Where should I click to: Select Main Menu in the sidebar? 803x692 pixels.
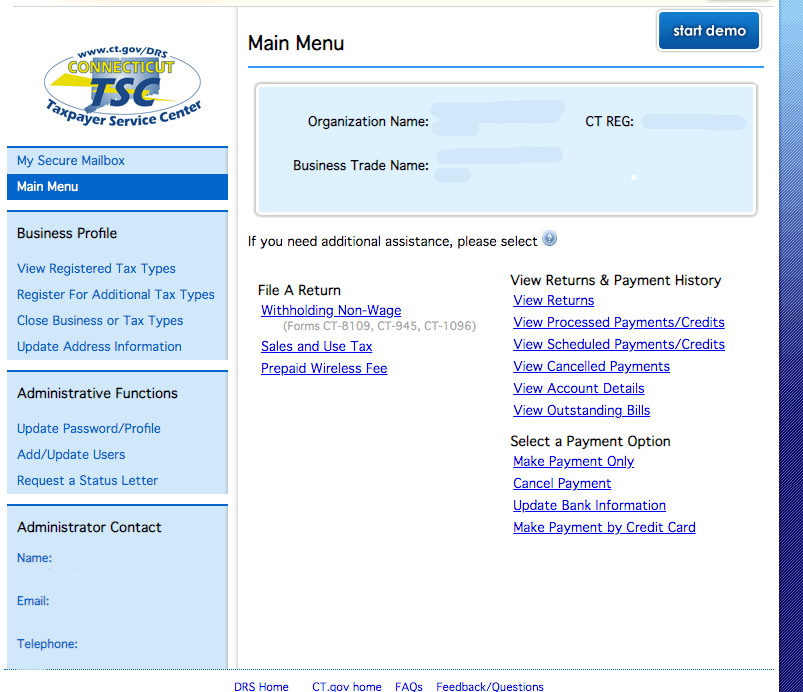(x=47, y=187)
